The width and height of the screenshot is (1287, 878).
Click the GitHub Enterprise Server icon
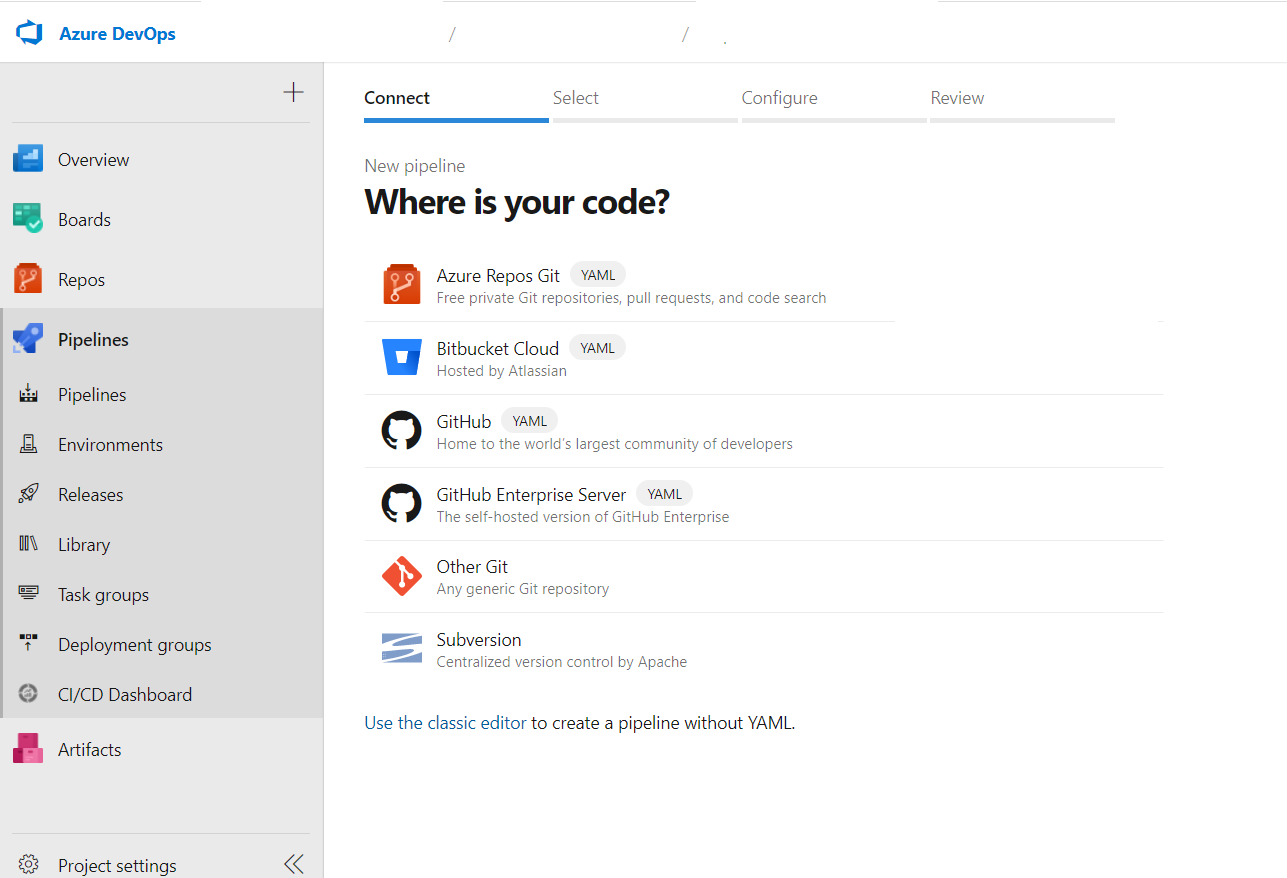tap(401, 503)
